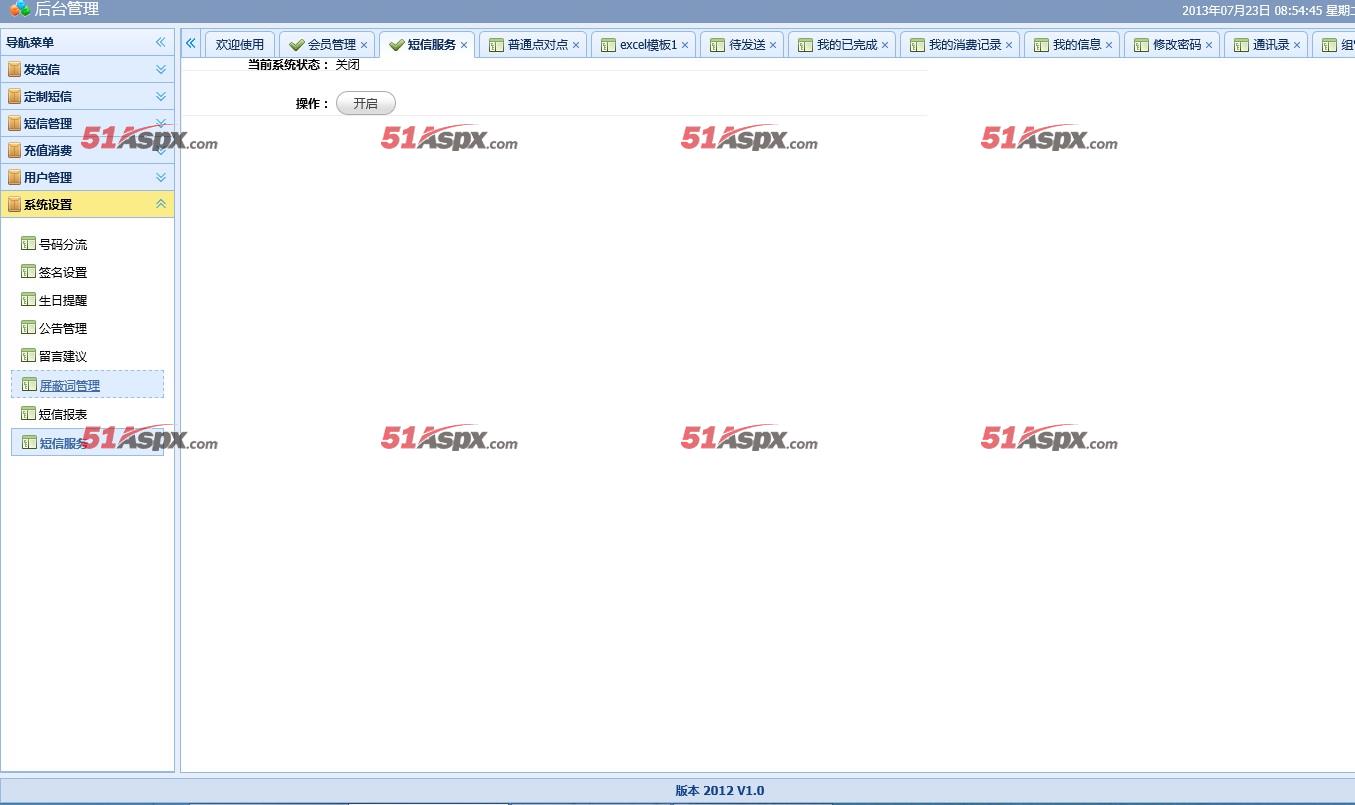The image size is (1355, 805).
Task: Close the 短信服务 tab
Action: [464, 45]
